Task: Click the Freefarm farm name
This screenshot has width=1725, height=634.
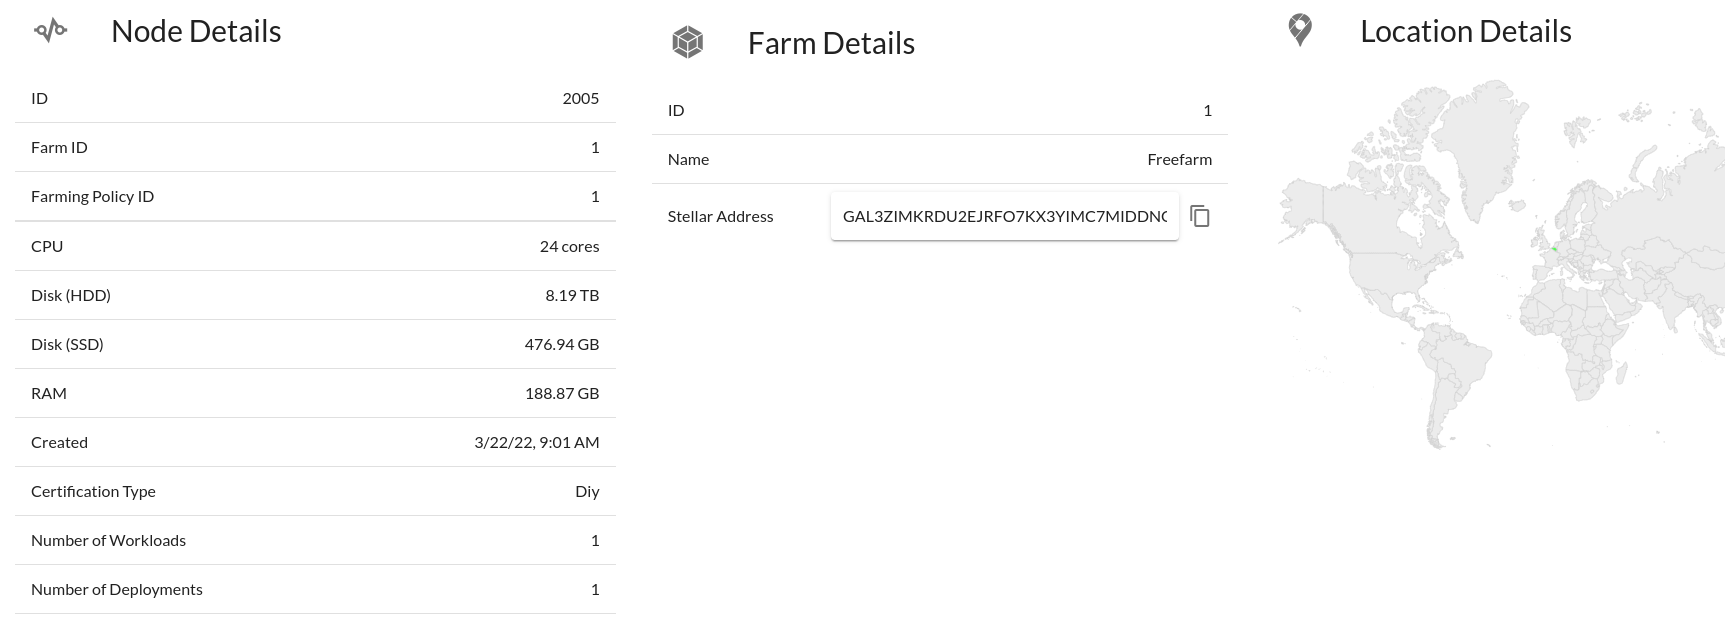Action: pyautogui.click(x=1179, y=159)
